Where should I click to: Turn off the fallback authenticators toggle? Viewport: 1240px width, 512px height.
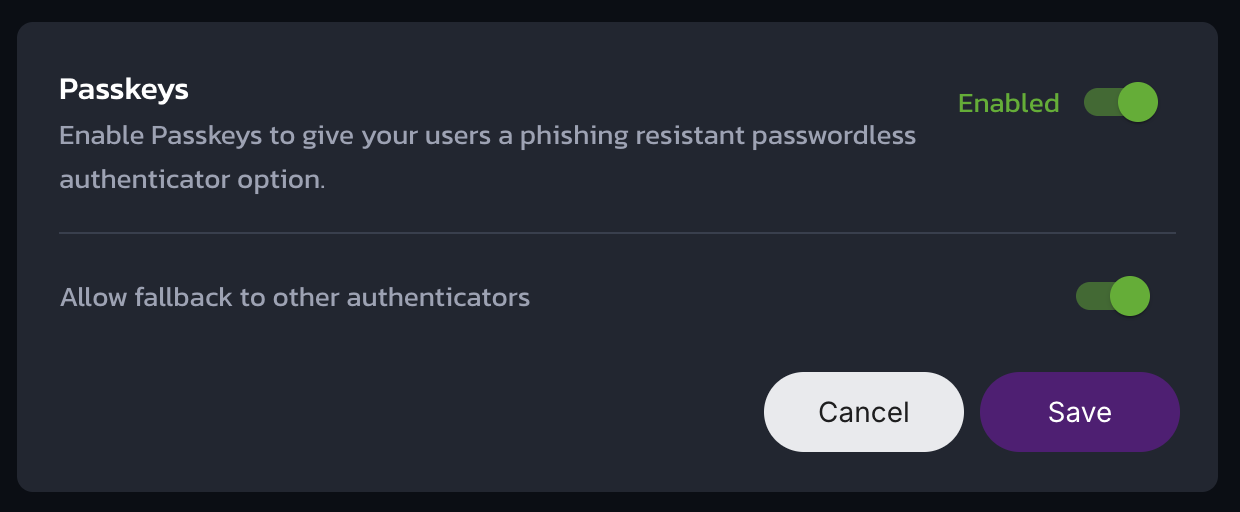(x=1112, y=297)
